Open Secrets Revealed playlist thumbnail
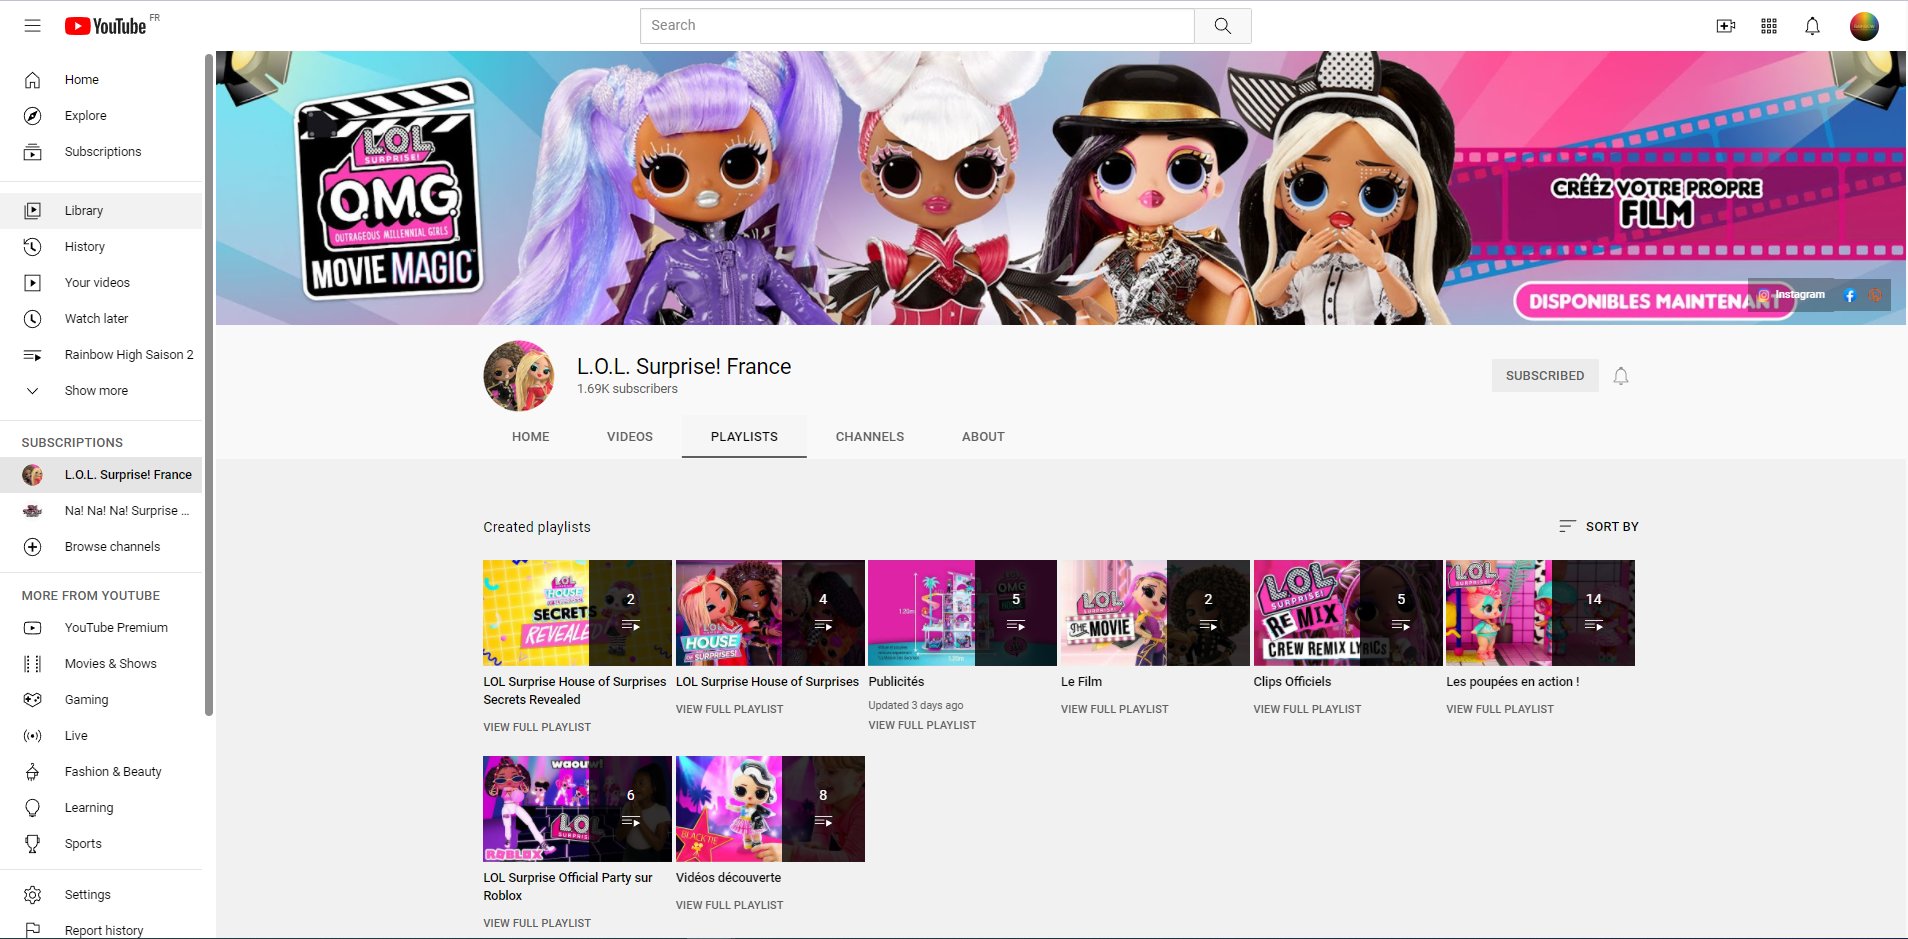 coord(577,613)
